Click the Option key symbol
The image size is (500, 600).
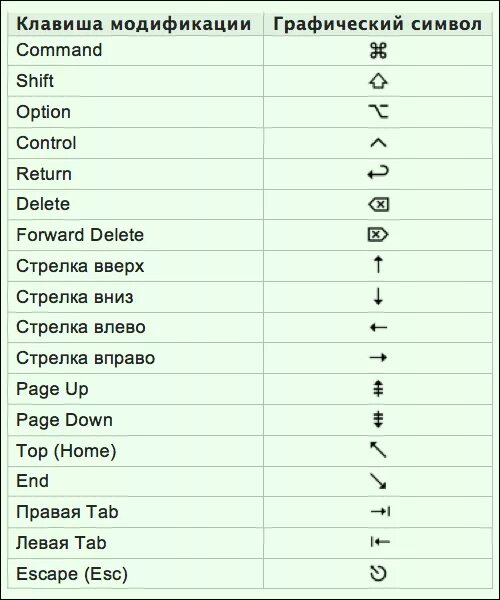(378, 111)
